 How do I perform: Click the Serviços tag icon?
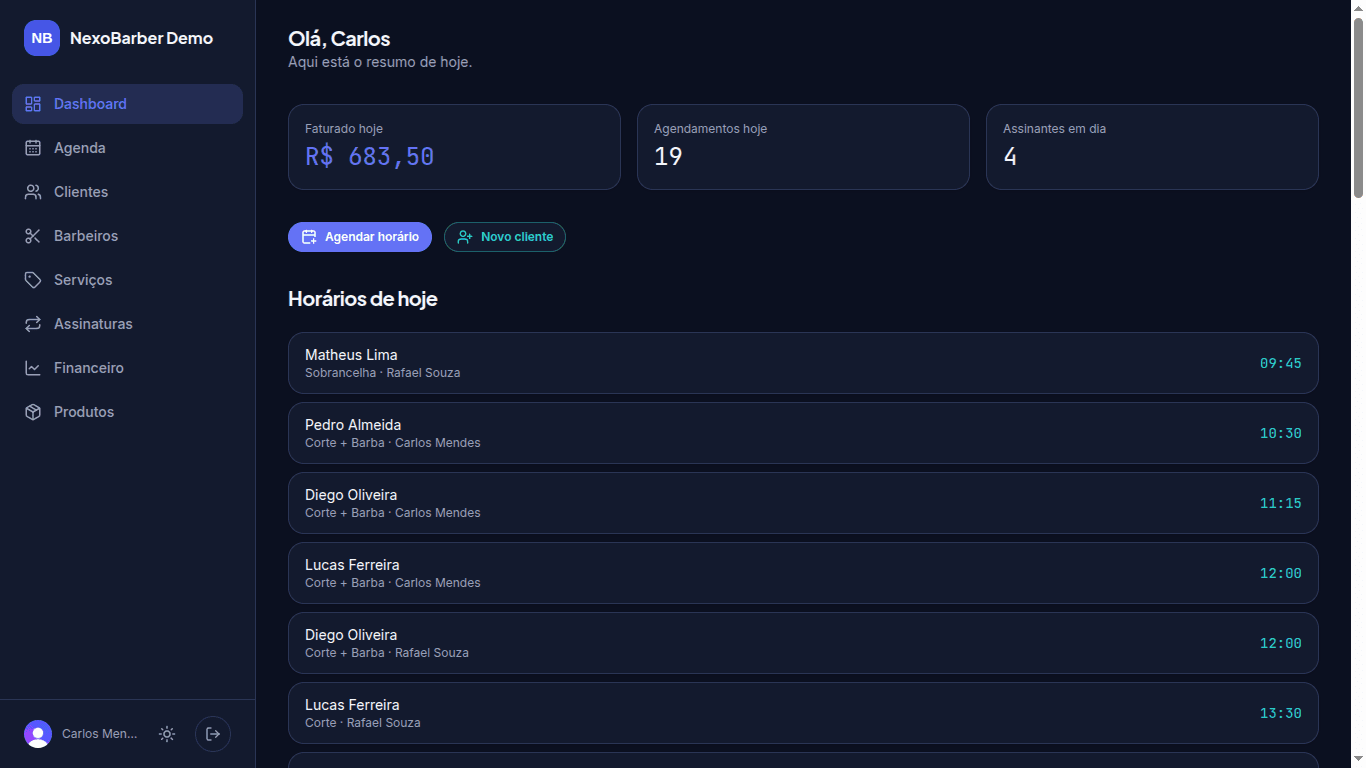(33, 280)
